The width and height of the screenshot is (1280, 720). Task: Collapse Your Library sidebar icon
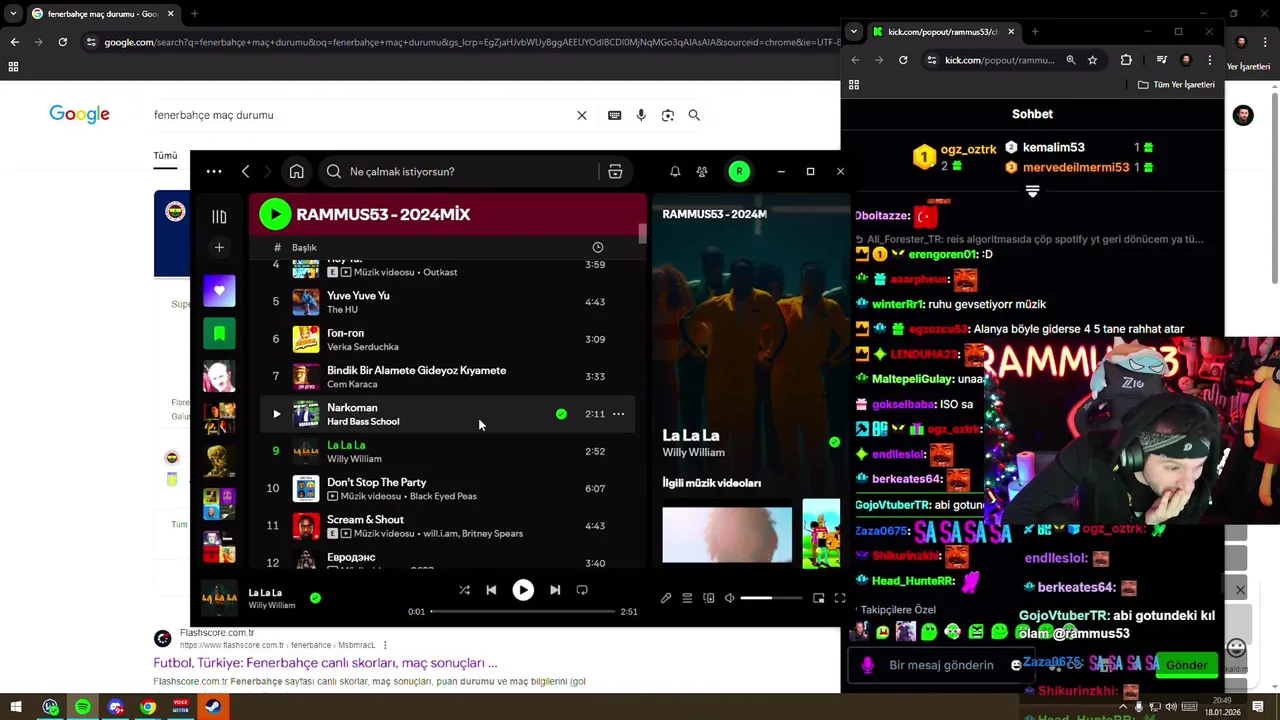(219, 216)
